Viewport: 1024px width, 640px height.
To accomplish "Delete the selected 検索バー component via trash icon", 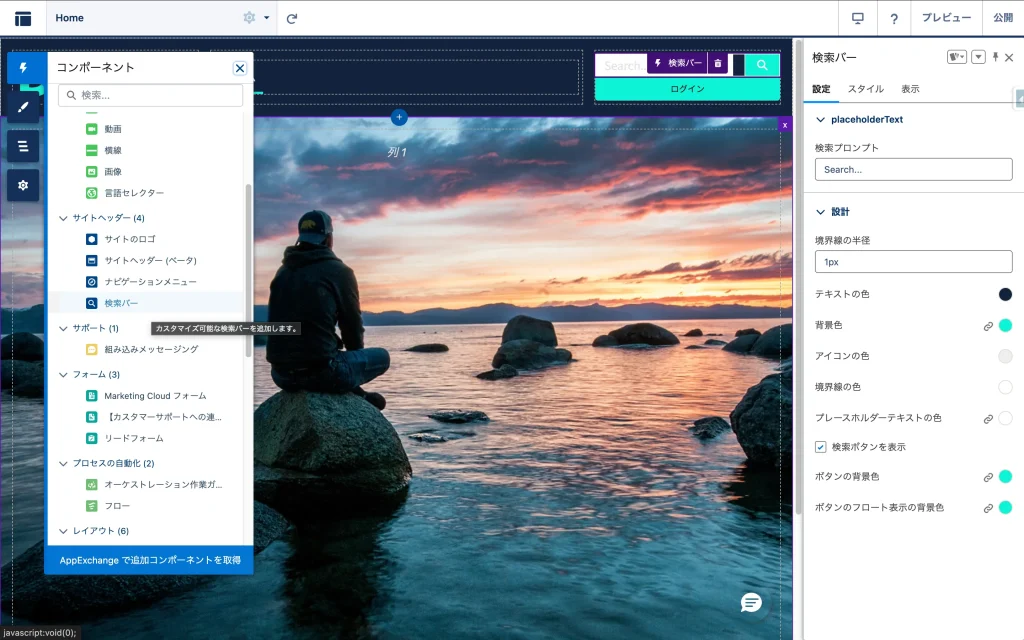I will tap(717, 63).
